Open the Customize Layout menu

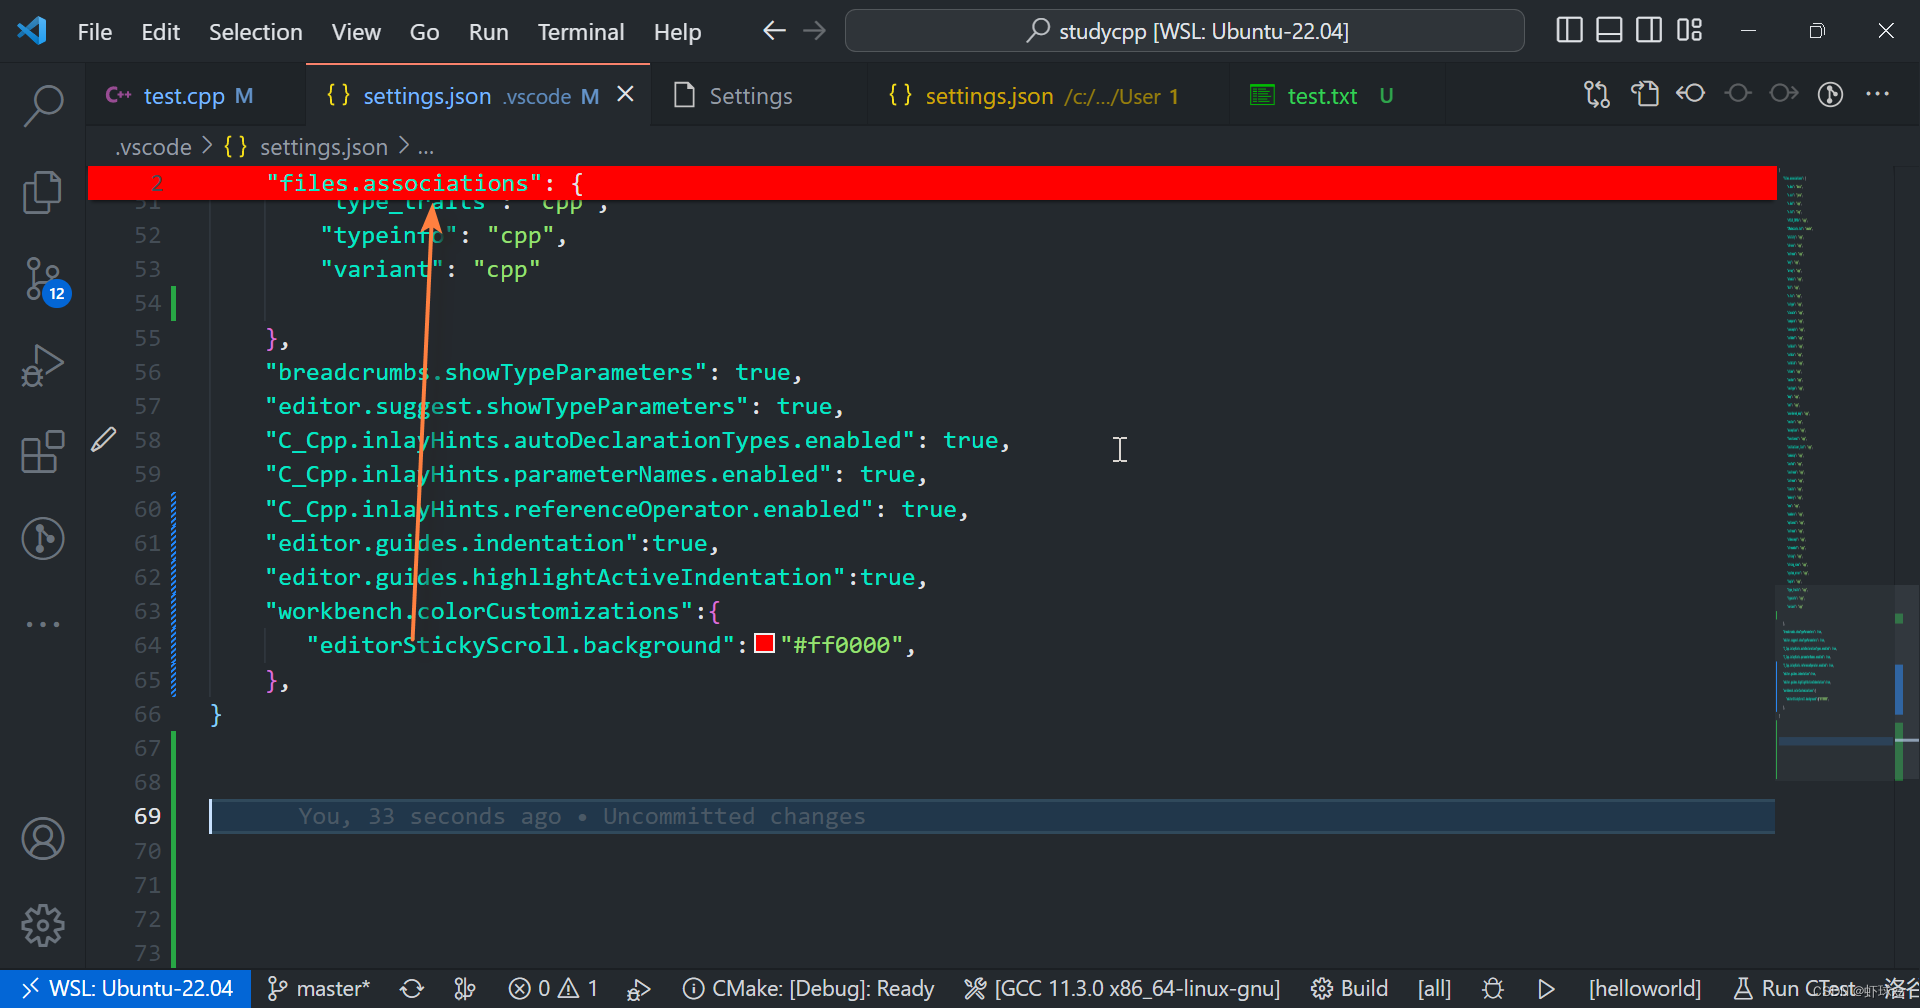tap(1689, 31)
